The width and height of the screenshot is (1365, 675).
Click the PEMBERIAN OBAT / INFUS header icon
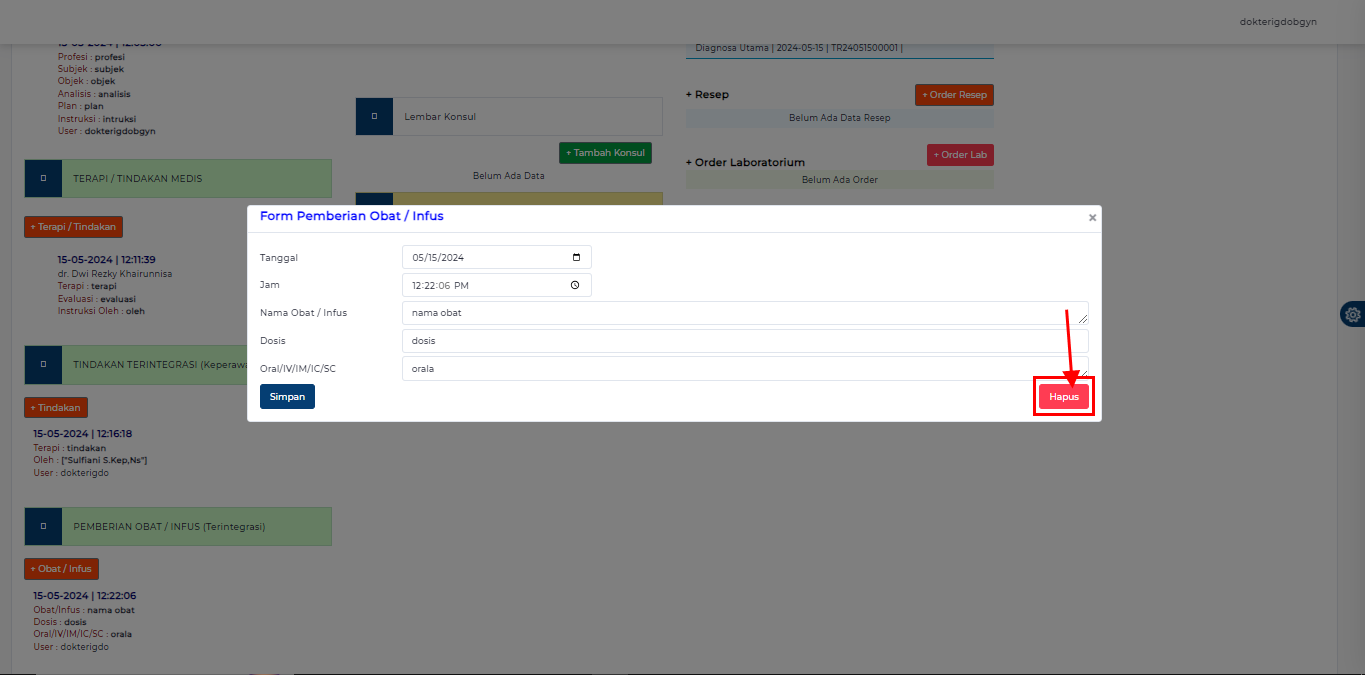pos(43,526)
